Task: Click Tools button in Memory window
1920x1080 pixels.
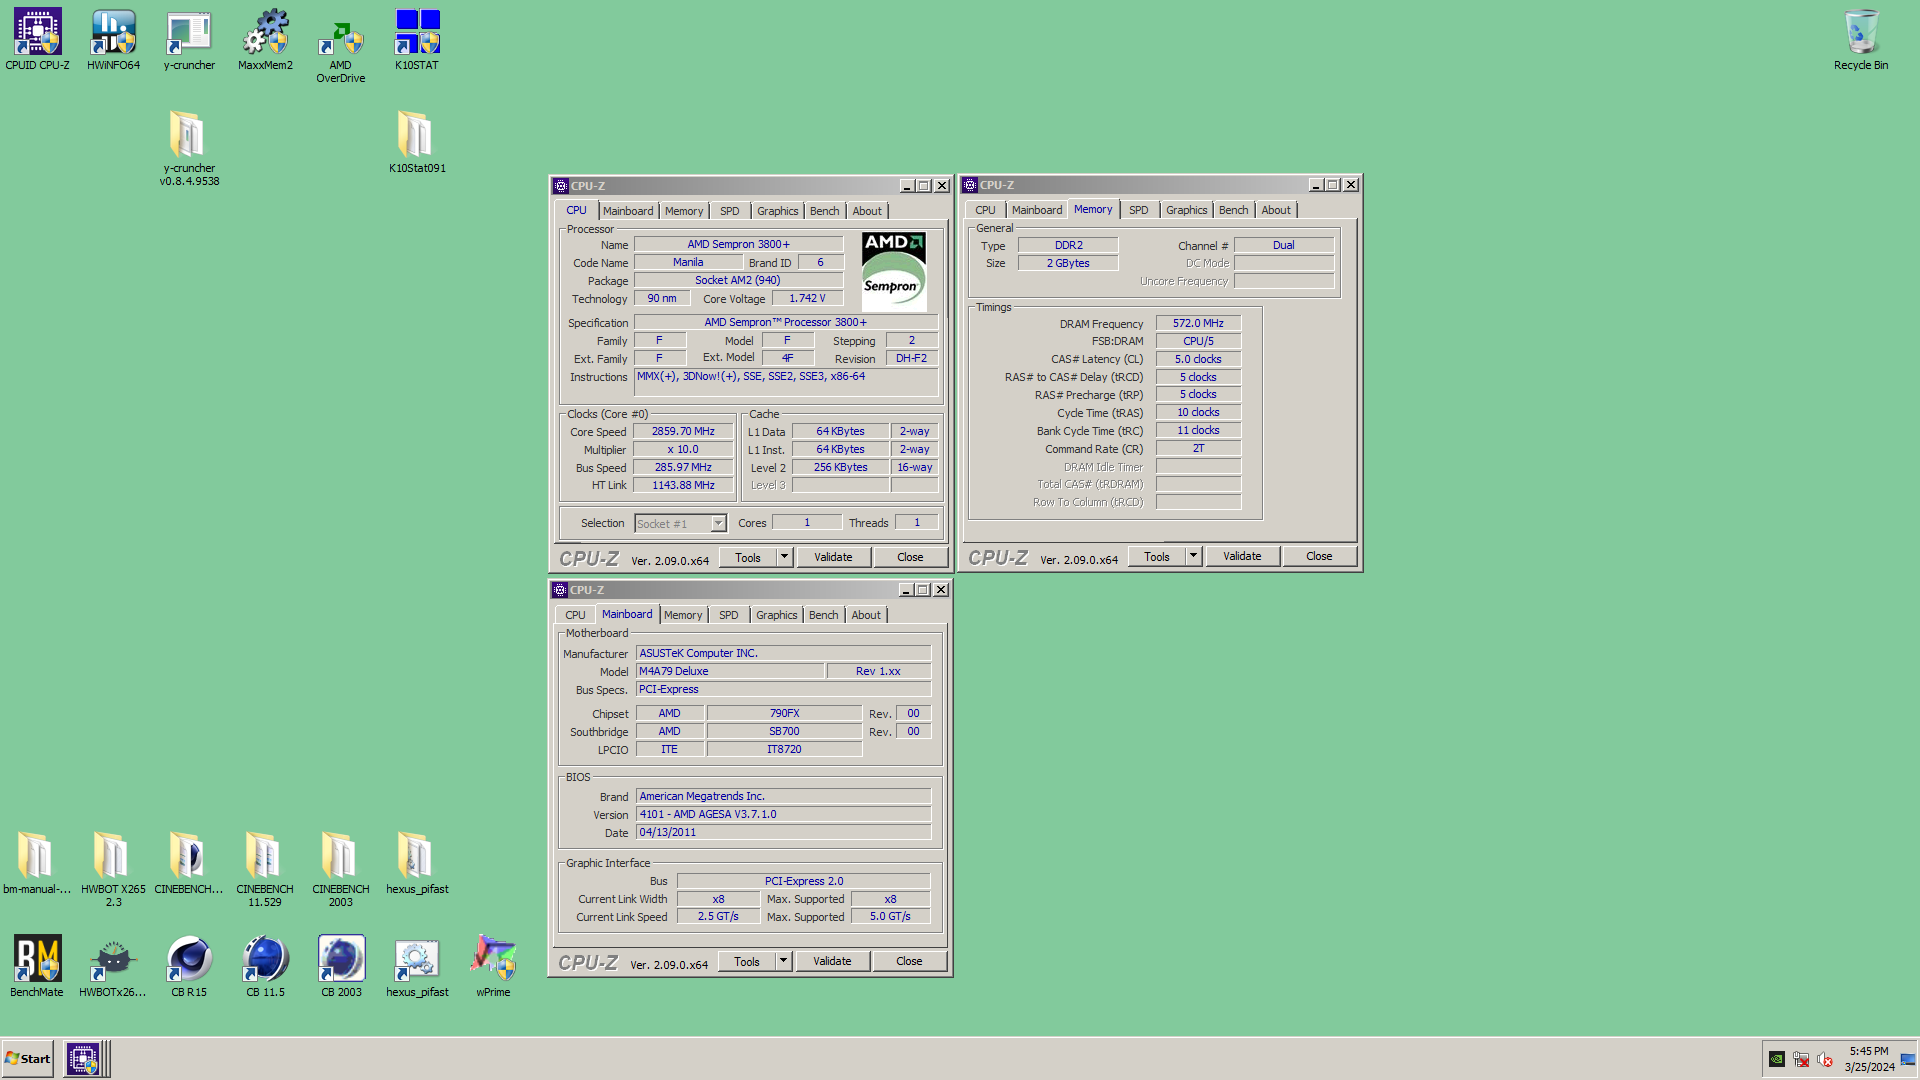Action: [x=1157, y=556]
